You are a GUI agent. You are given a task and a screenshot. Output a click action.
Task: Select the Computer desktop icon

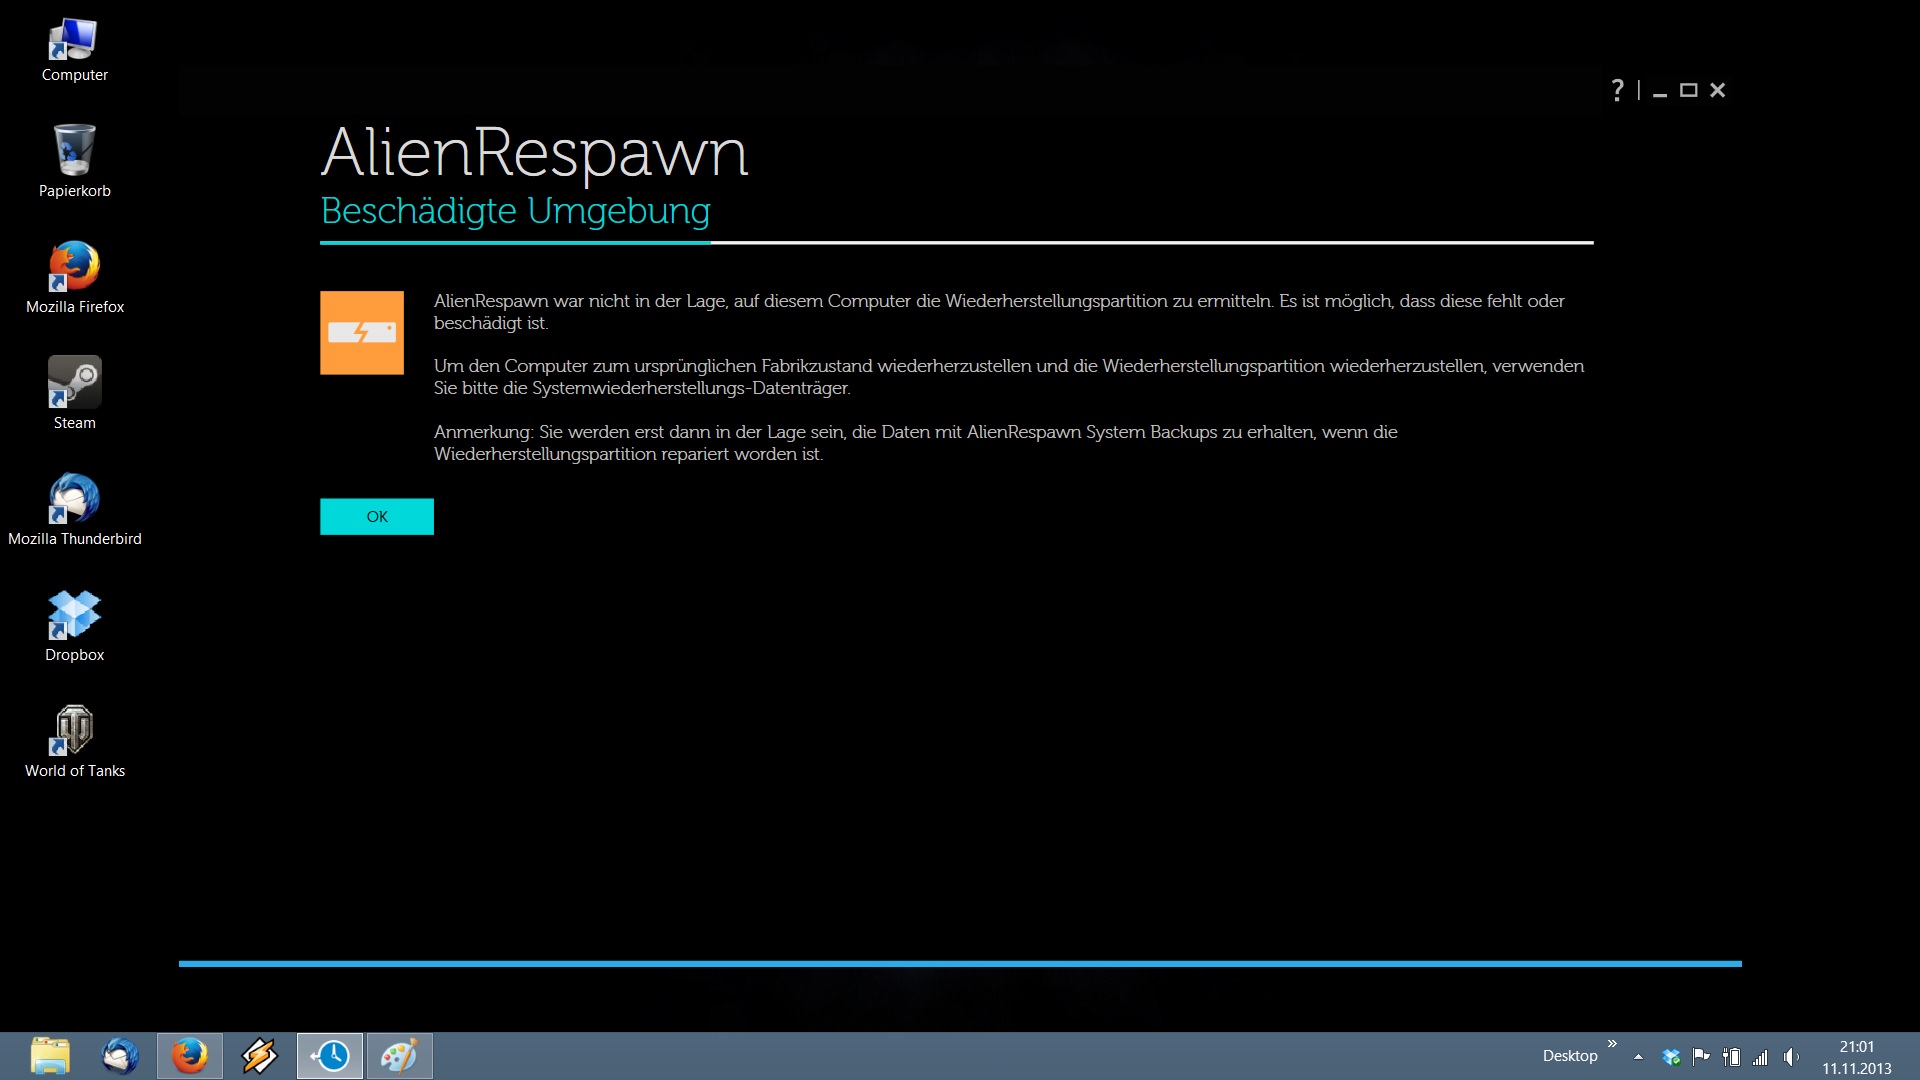tap(75, 50)
